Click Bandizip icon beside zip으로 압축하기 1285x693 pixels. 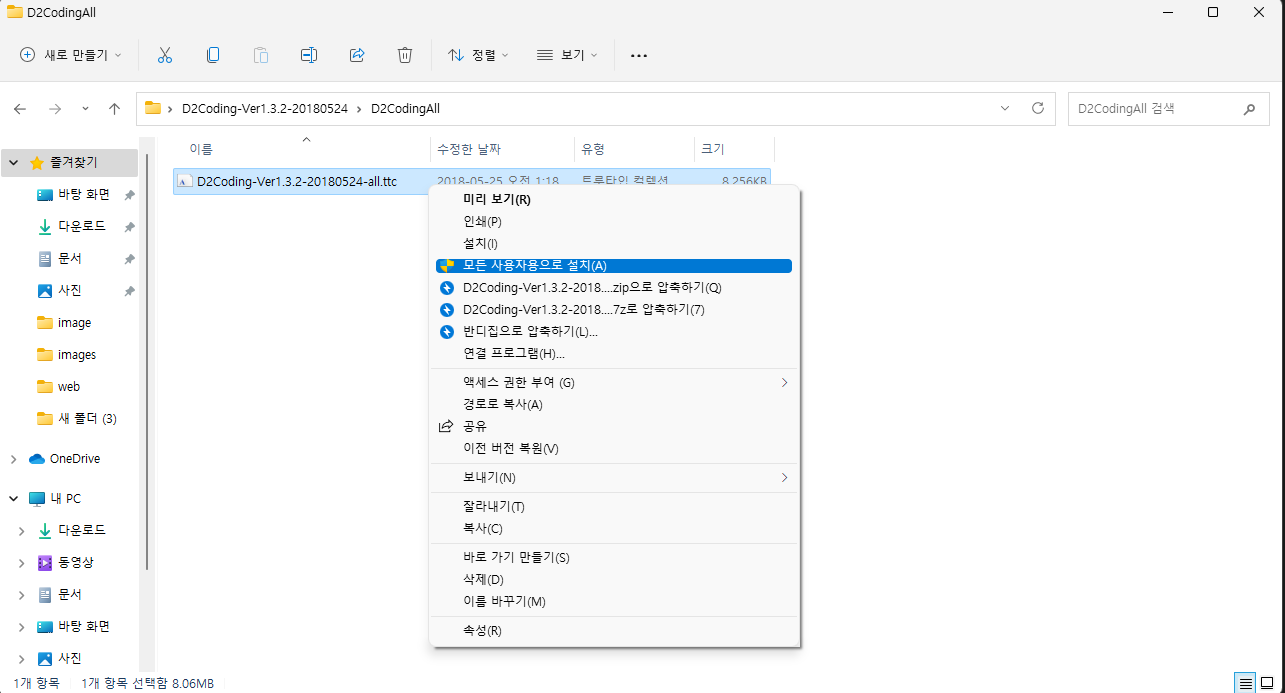pos(447,287)
